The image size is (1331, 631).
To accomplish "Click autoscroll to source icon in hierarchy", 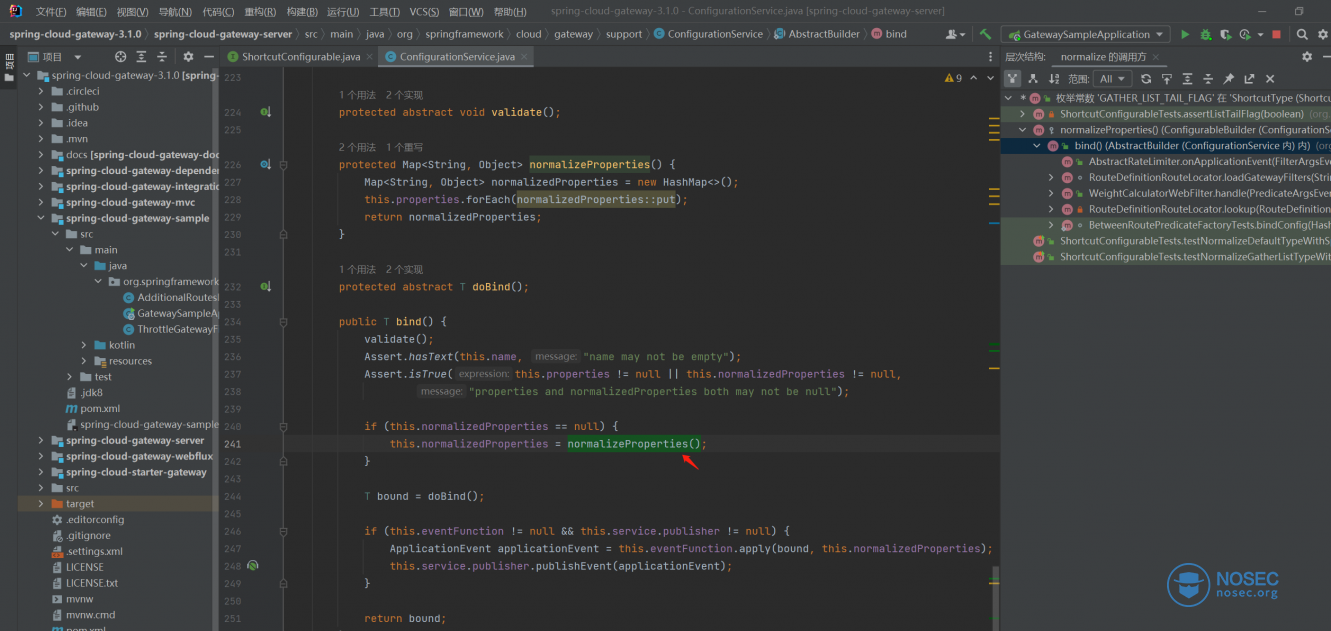I will point(1166,78).
